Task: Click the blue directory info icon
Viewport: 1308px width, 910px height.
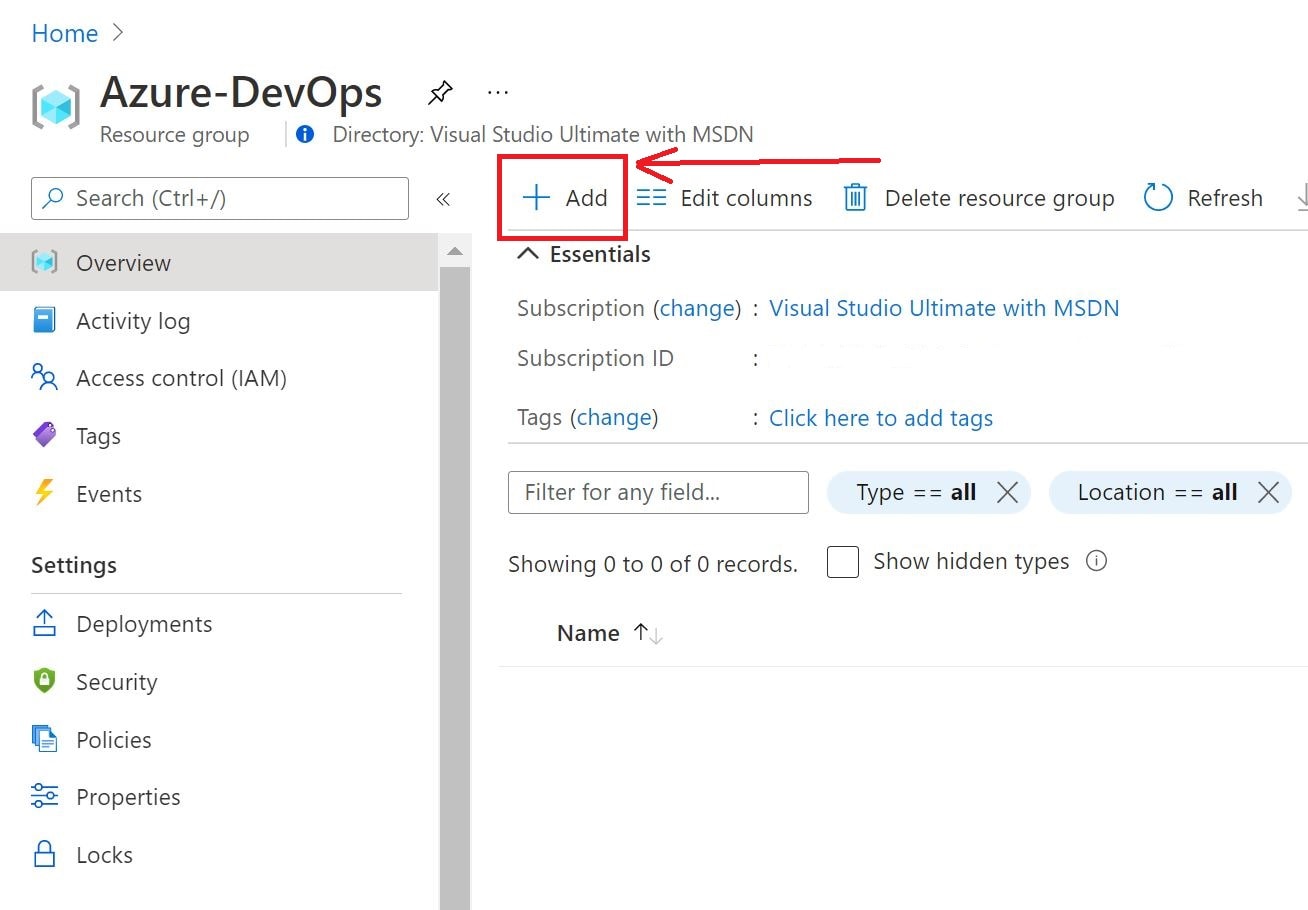Action: point(305,134)
